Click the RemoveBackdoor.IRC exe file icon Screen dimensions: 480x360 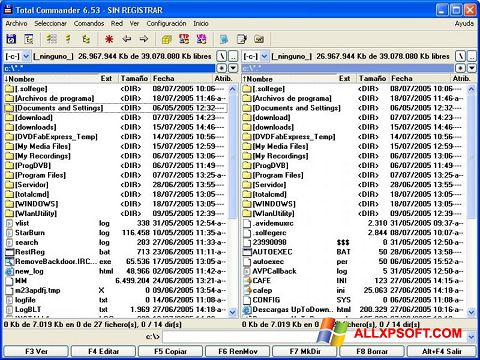click(x=9, y=261)
